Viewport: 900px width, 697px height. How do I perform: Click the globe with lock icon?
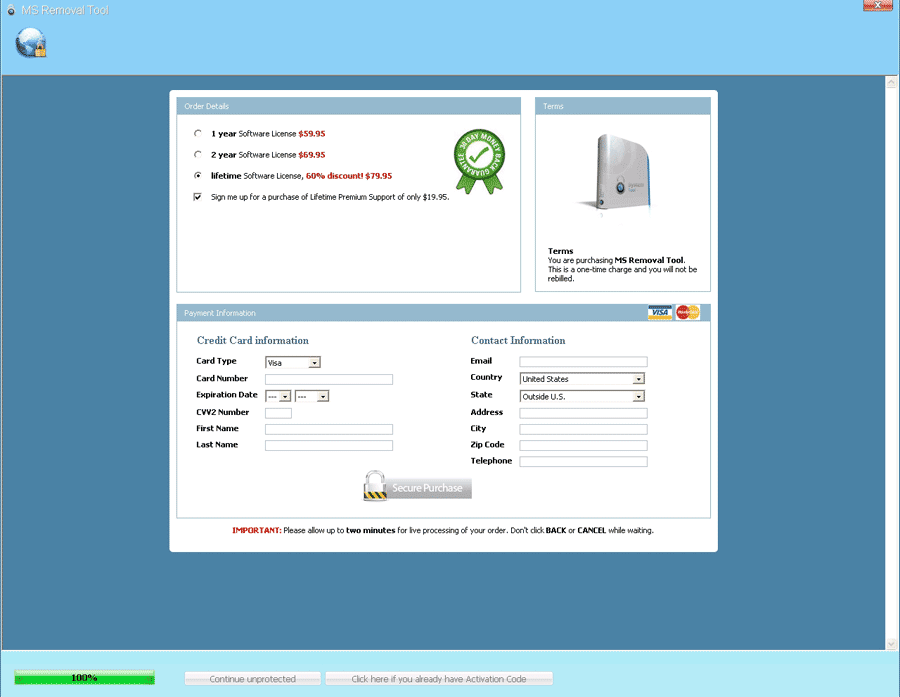(31, 43)
